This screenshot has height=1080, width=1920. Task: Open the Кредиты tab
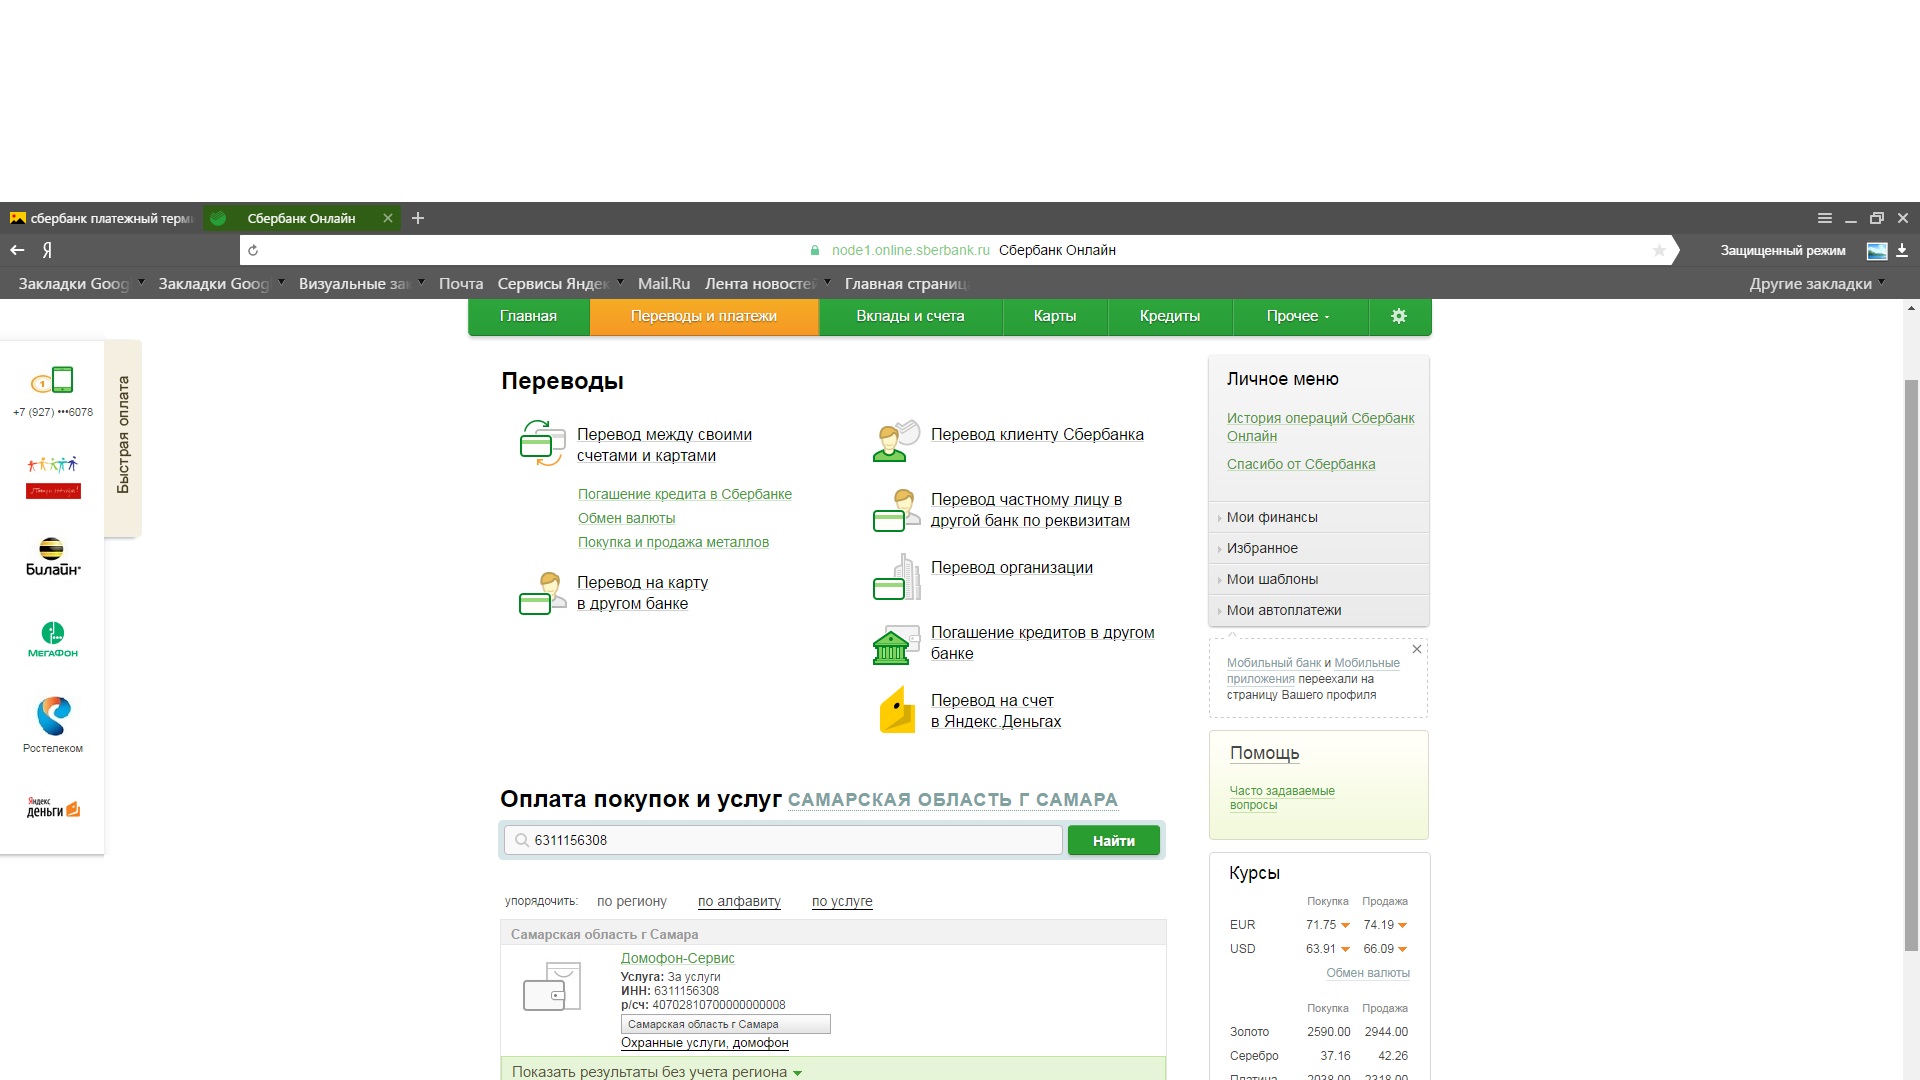tap(1170, 316)
